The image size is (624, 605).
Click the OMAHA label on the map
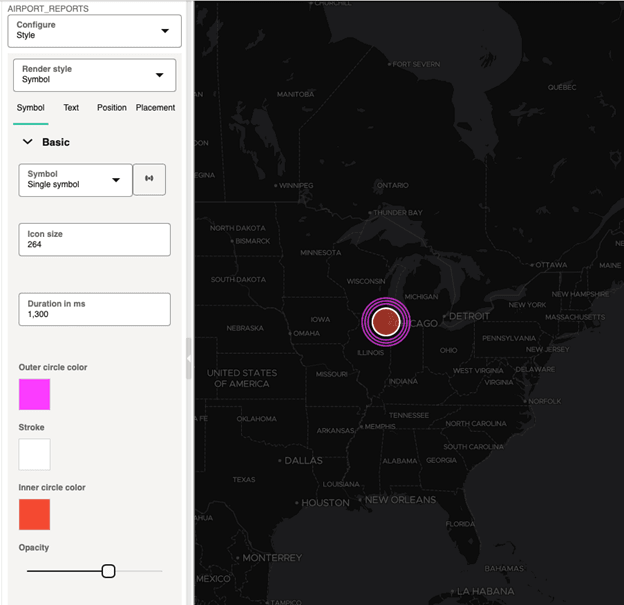coord(306,333)
